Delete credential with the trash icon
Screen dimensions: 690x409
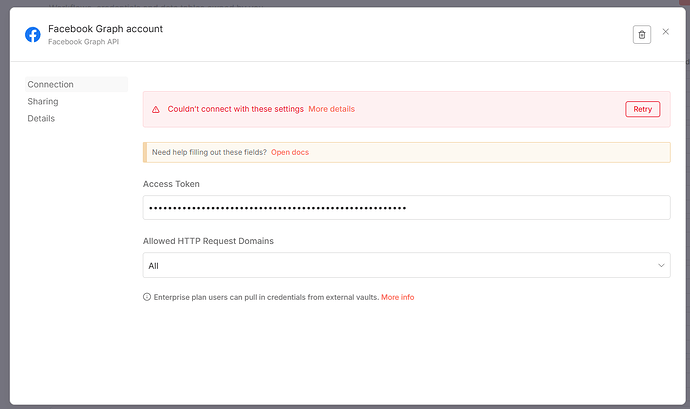coord(641,34)
